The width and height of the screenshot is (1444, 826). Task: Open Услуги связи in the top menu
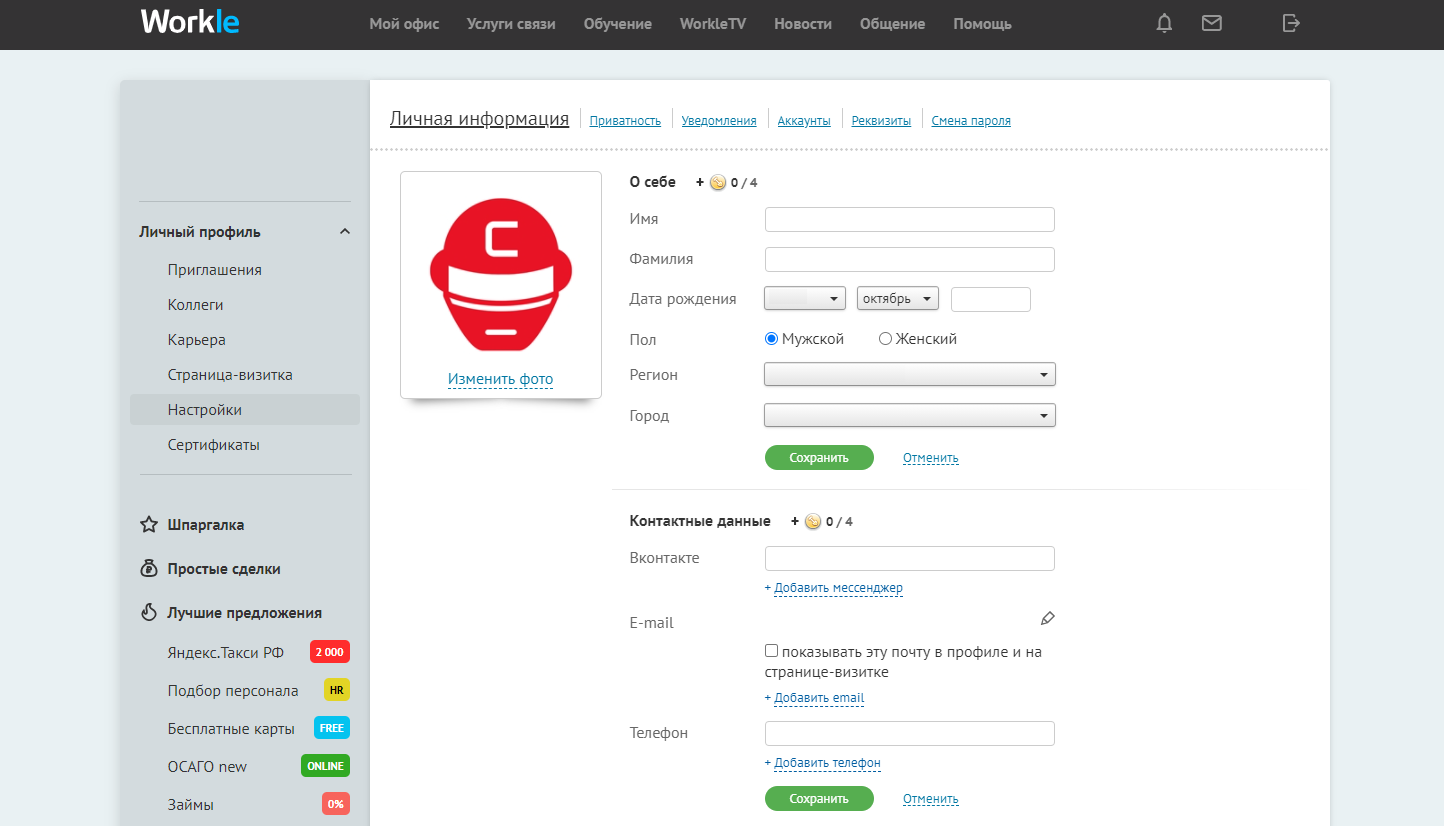point(511,24)
